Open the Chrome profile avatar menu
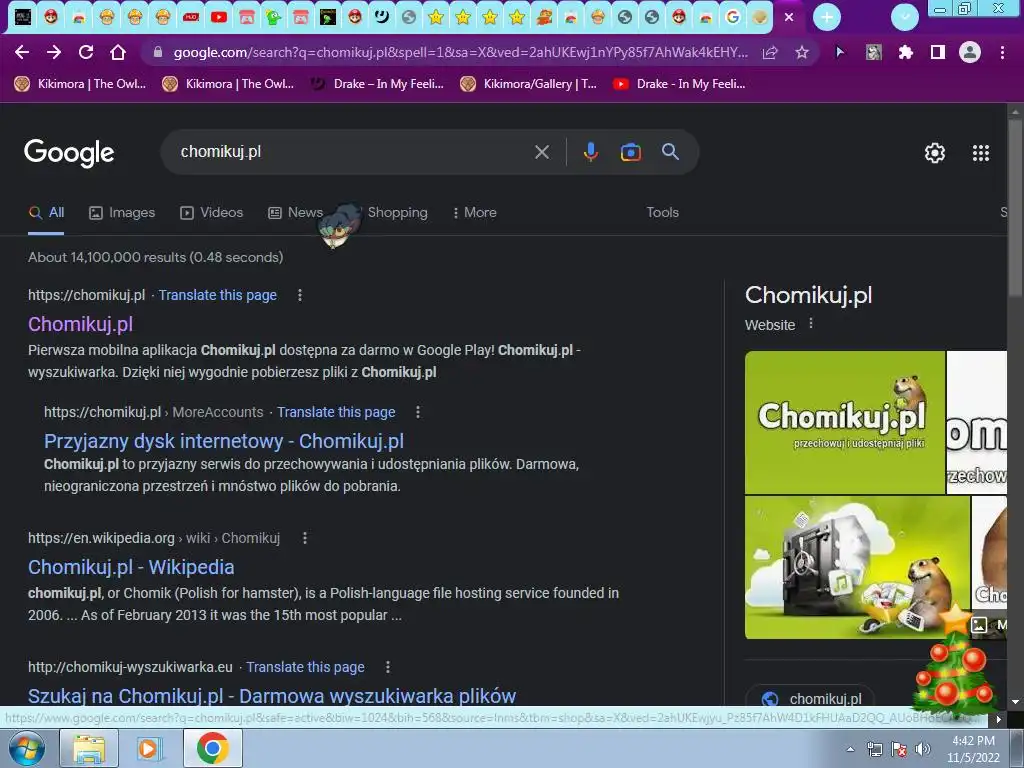The height and width of the screenshot is (768, 1024). coord(970,52)
